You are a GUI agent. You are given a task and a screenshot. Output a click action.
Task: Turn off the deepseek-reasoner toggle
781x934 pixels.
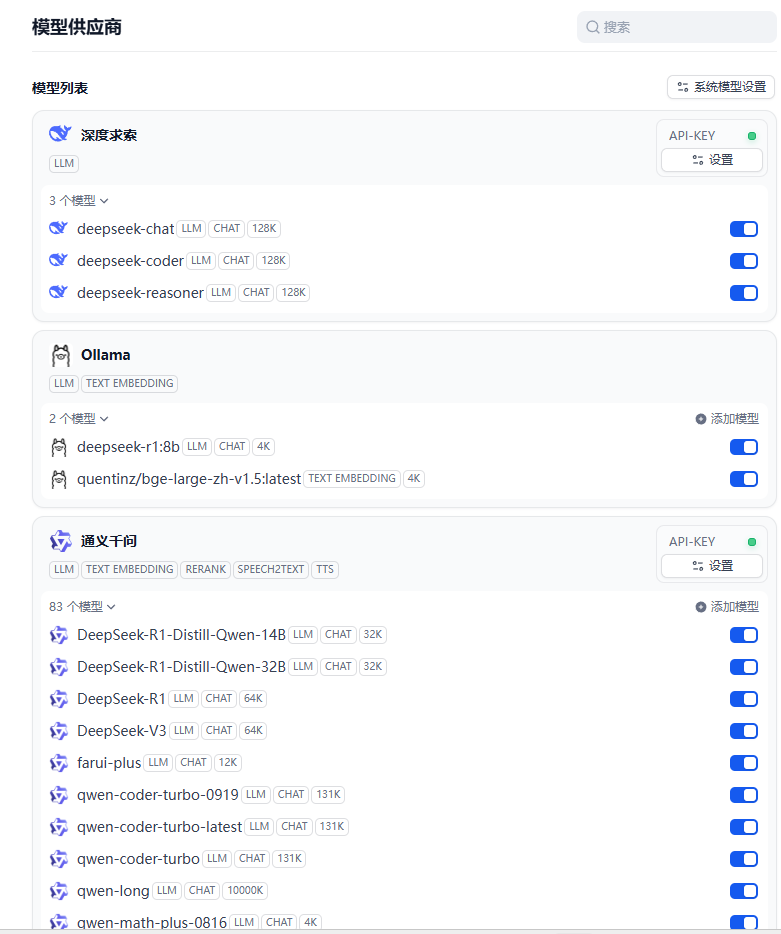click(x=743, y=293)
